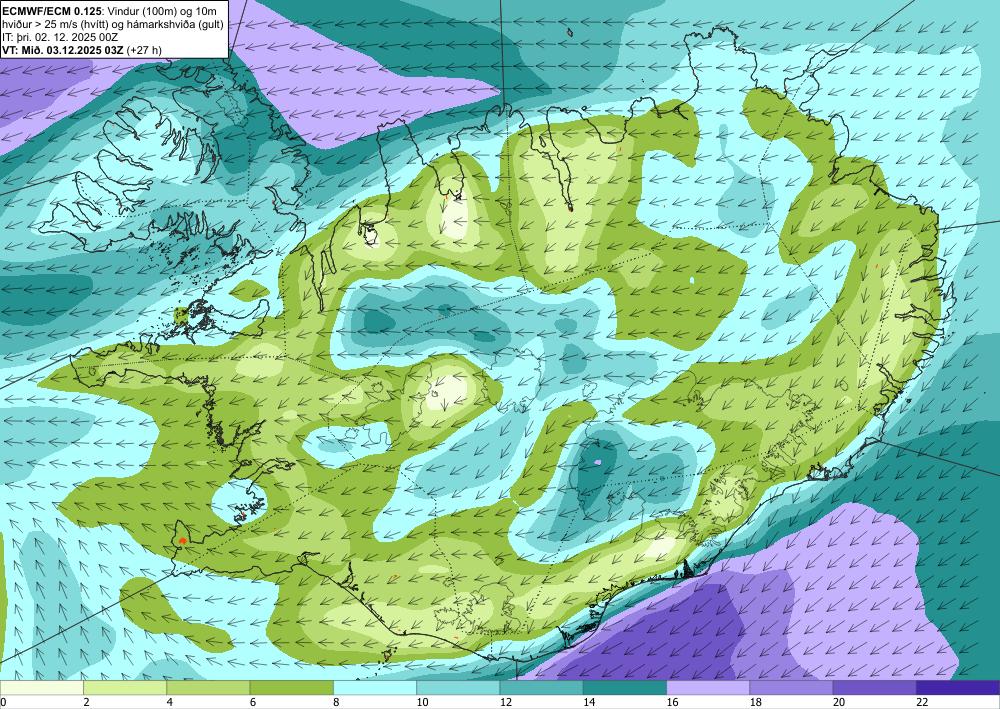The width and height of the screenshot is (1000, 709).
Task: Click the legend scale label "22"
Action: [x=923, y=702]
